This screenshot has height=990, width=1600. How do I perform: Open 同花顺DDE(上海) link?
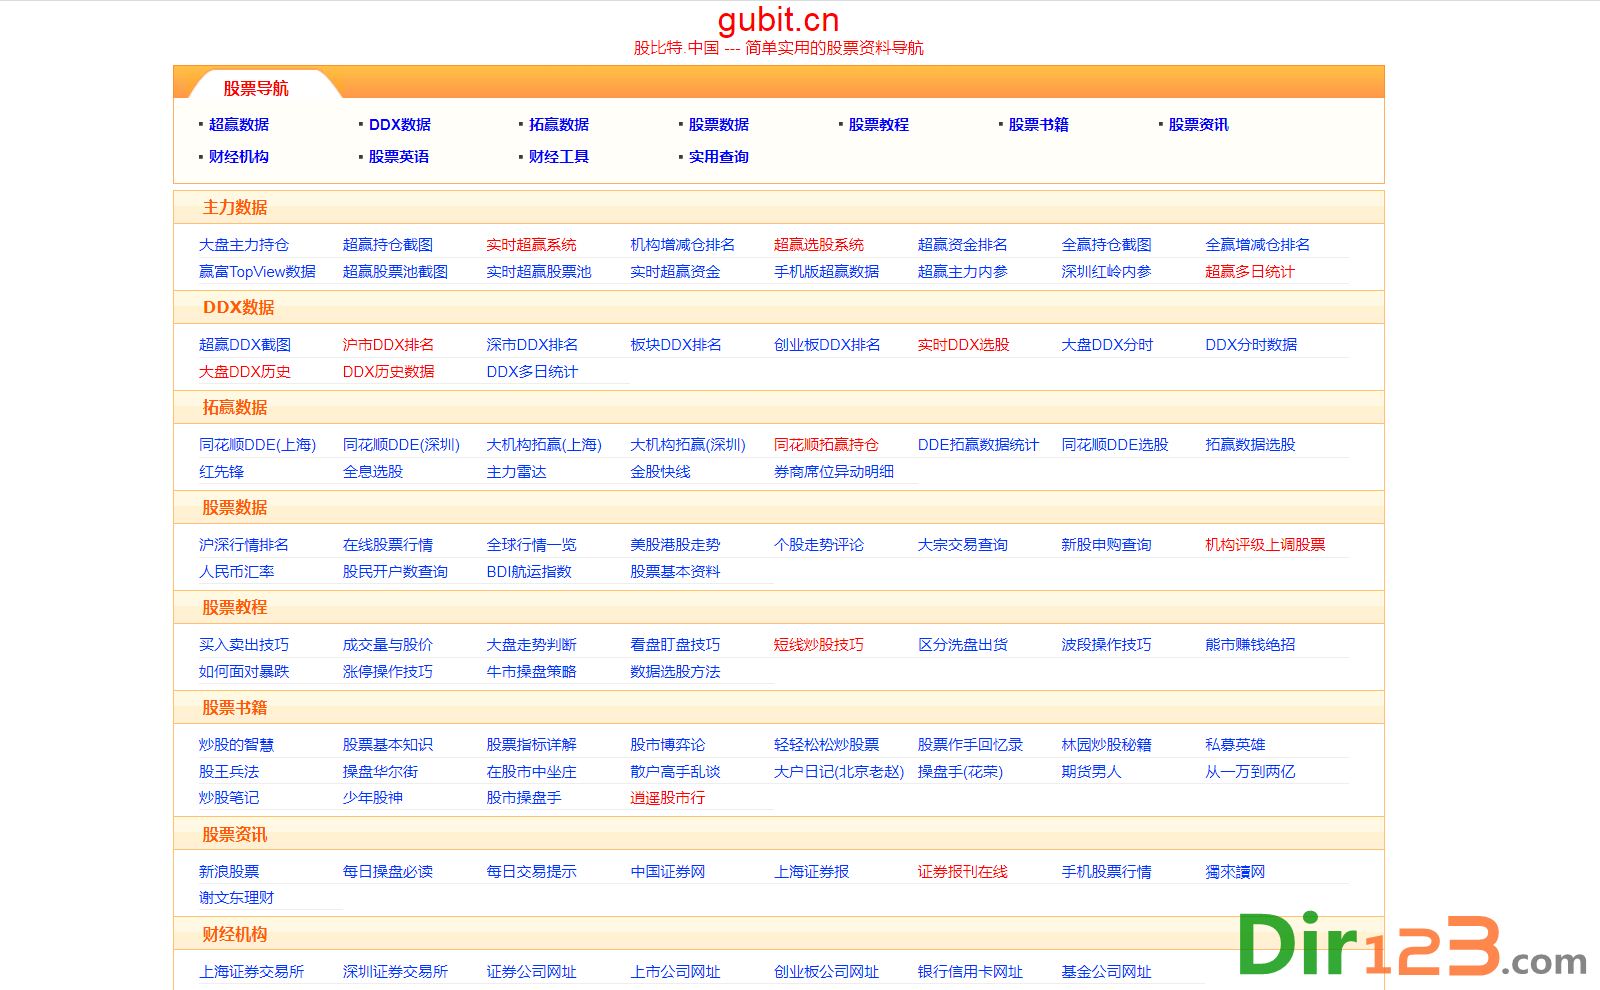257,445
